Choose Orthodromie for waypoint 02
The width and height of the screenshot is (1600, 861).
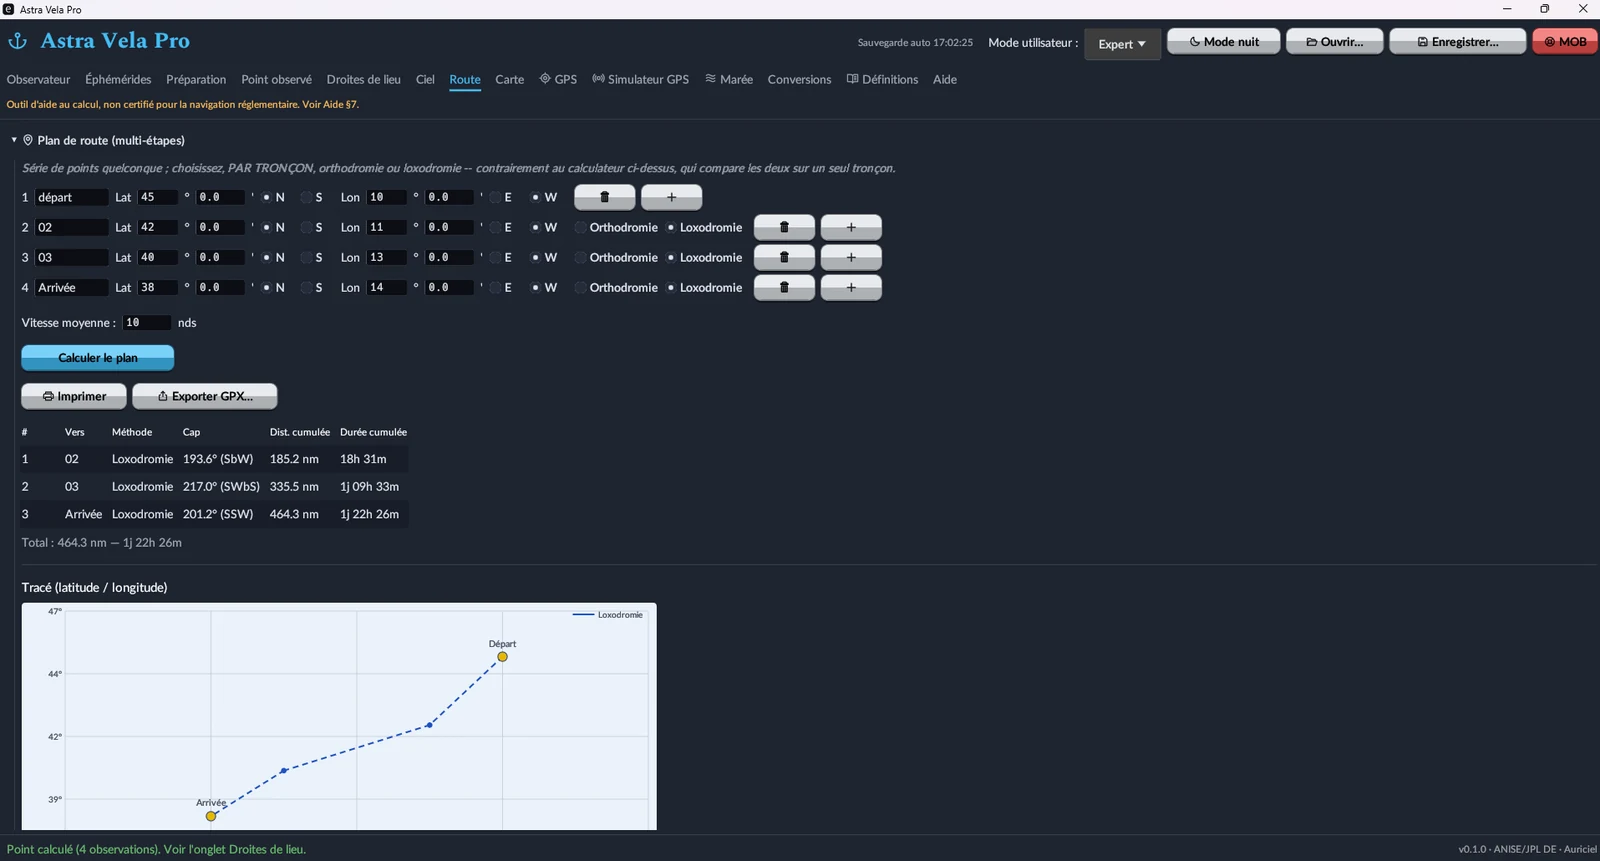coord(616,228)
